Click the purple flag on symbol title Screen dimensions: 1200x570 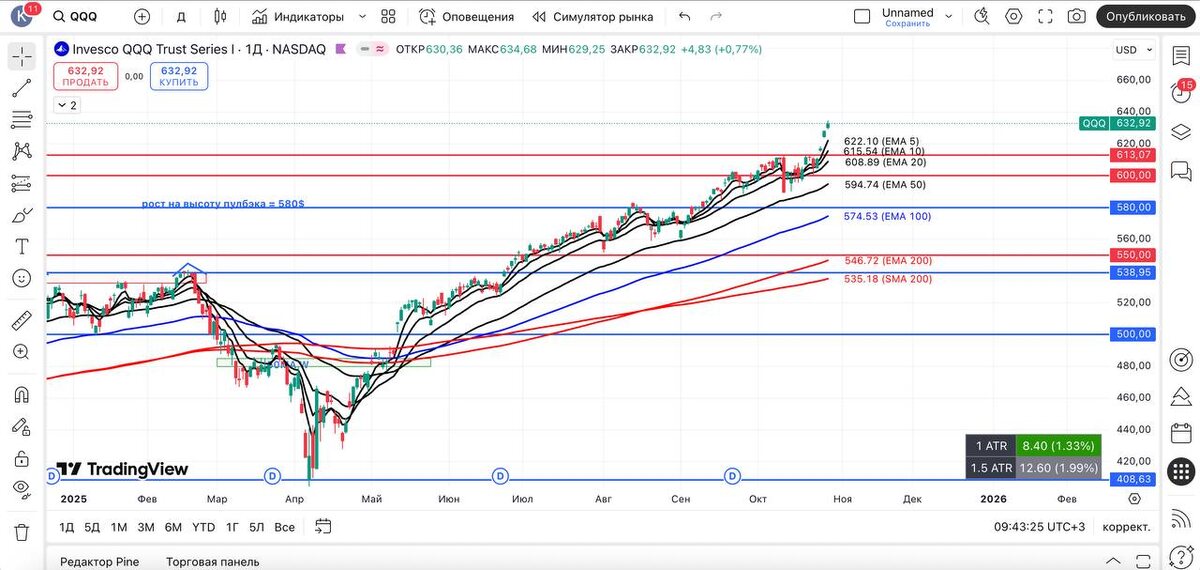tap(341, 48)
